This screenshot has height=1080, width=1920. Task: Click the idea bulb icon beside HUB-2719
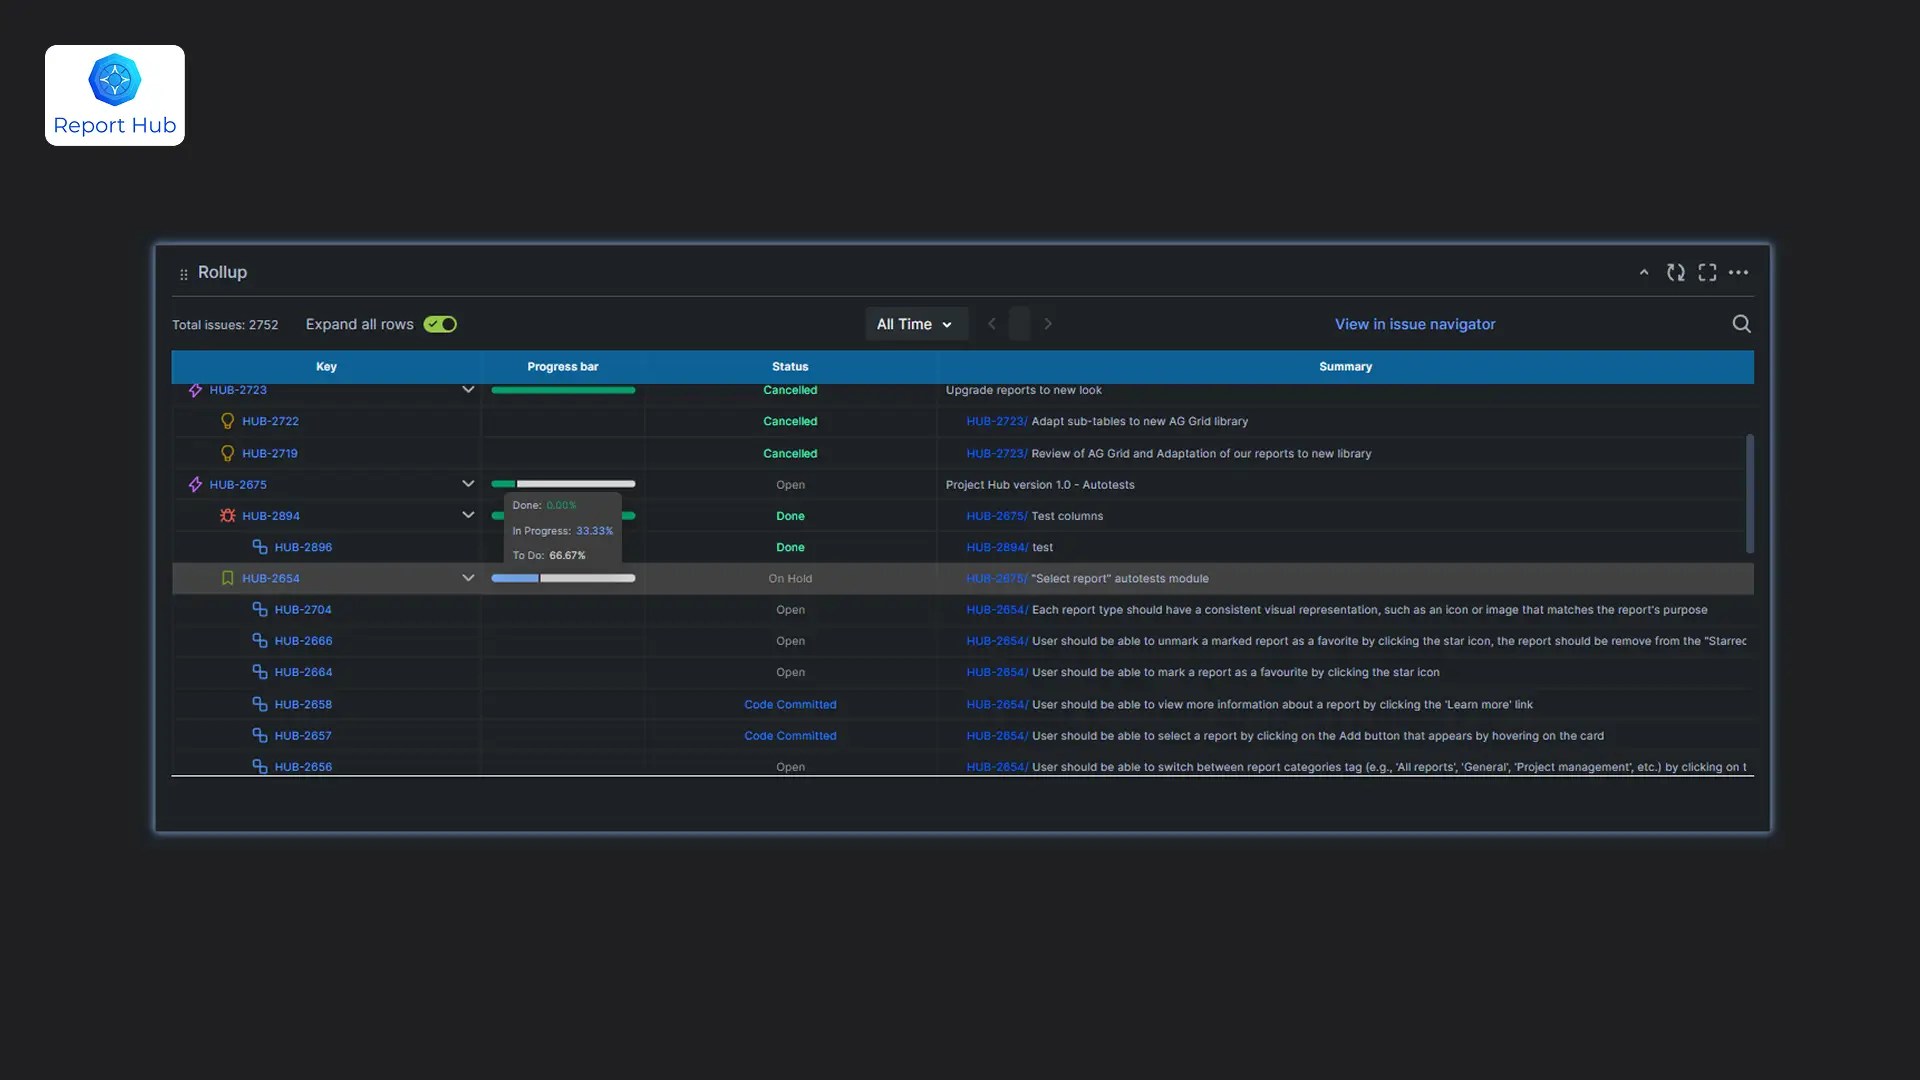227,453
